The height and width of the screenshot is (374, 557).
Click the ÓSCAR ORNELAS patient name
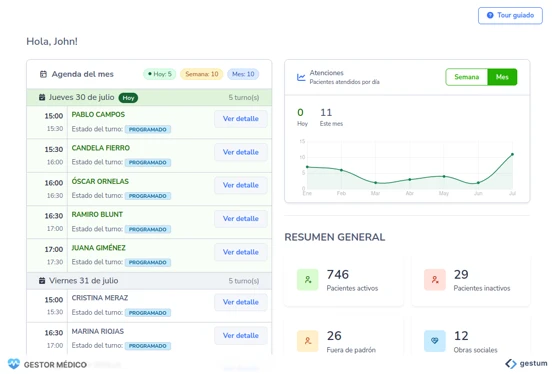pyautogui.click(x=100, y=181)
